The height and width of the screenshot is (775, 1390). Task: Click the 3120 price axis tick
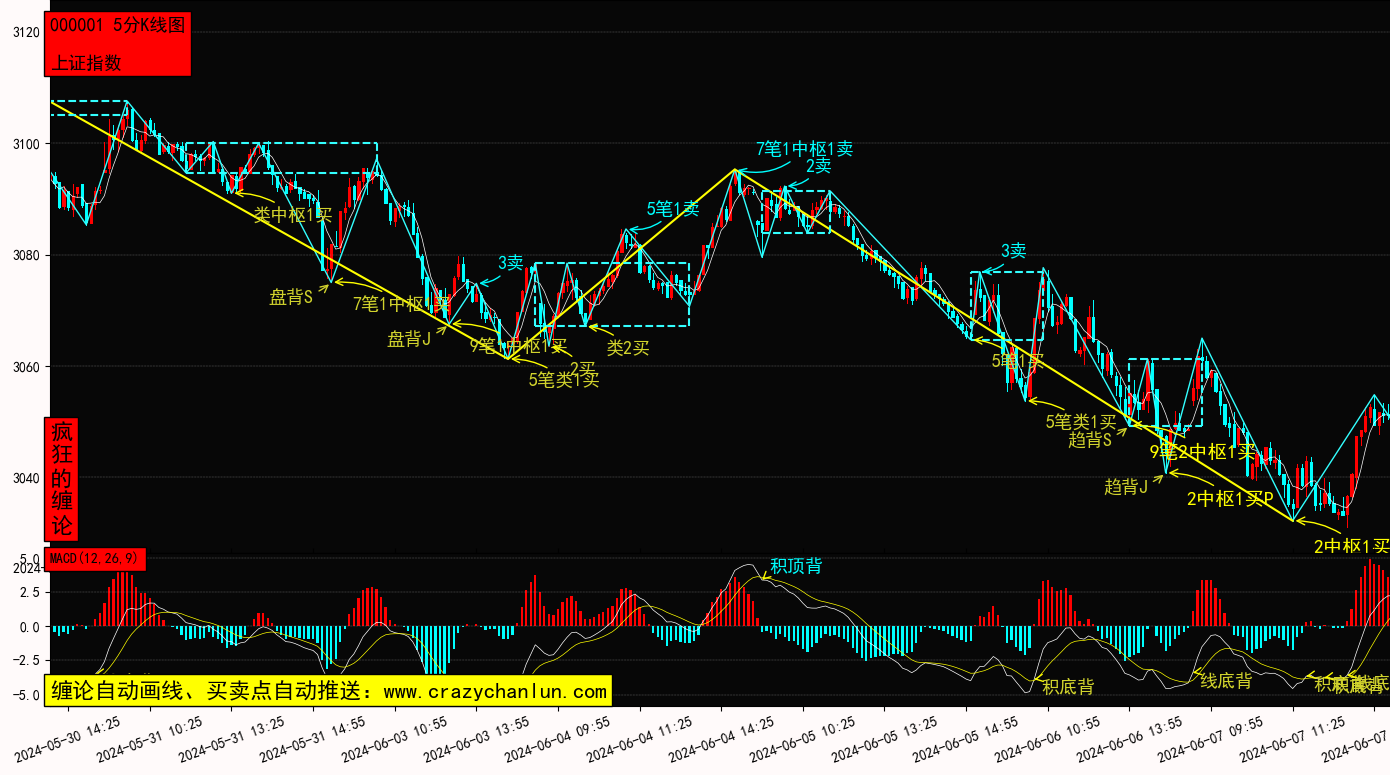(x=25, y=33)
